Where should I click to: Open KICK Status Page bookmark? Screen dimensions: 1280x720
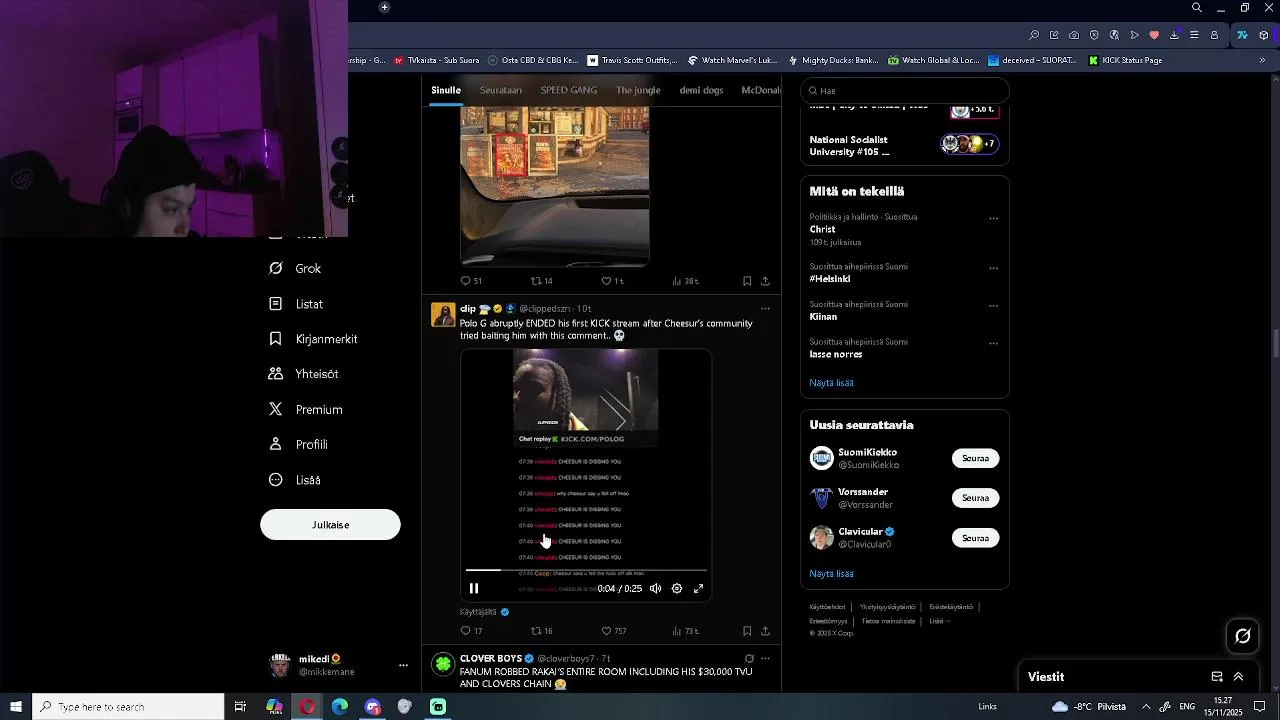(x=1124, y=60)
